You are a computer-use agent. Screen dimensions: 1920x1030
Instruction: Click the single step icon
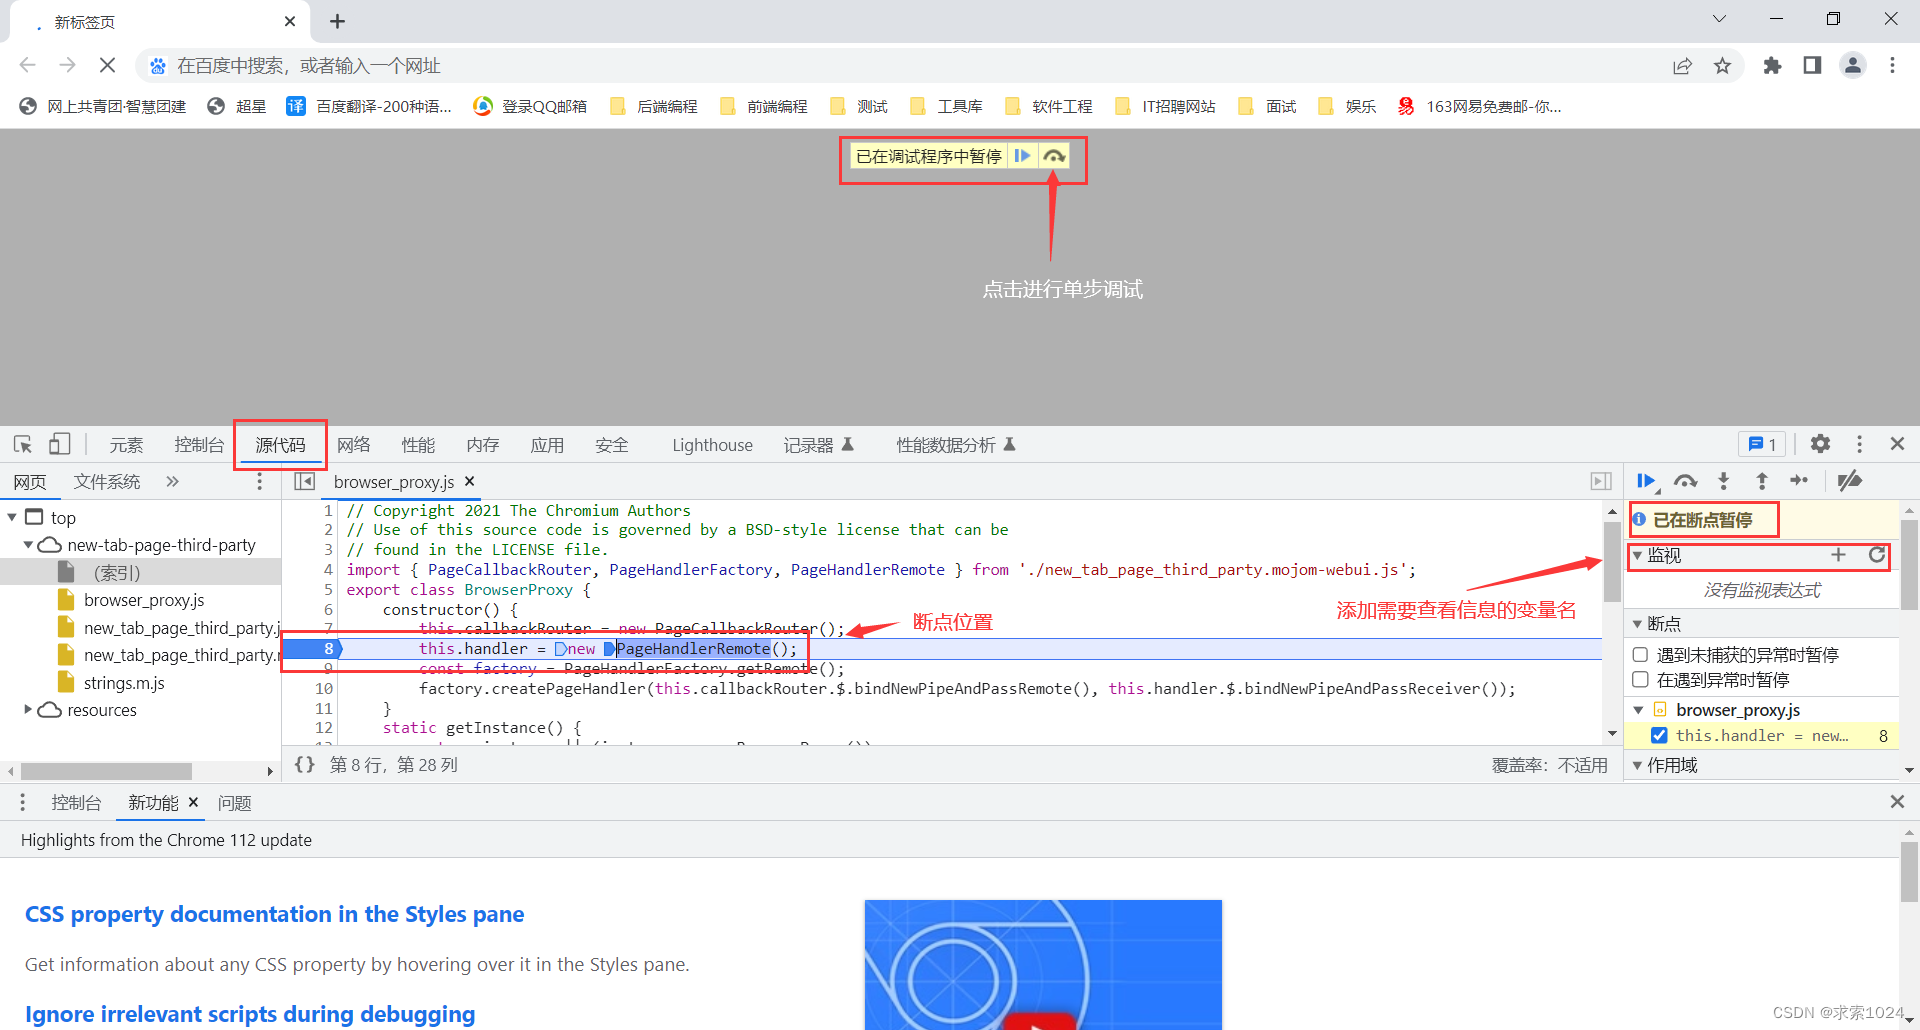point(1800,481)
